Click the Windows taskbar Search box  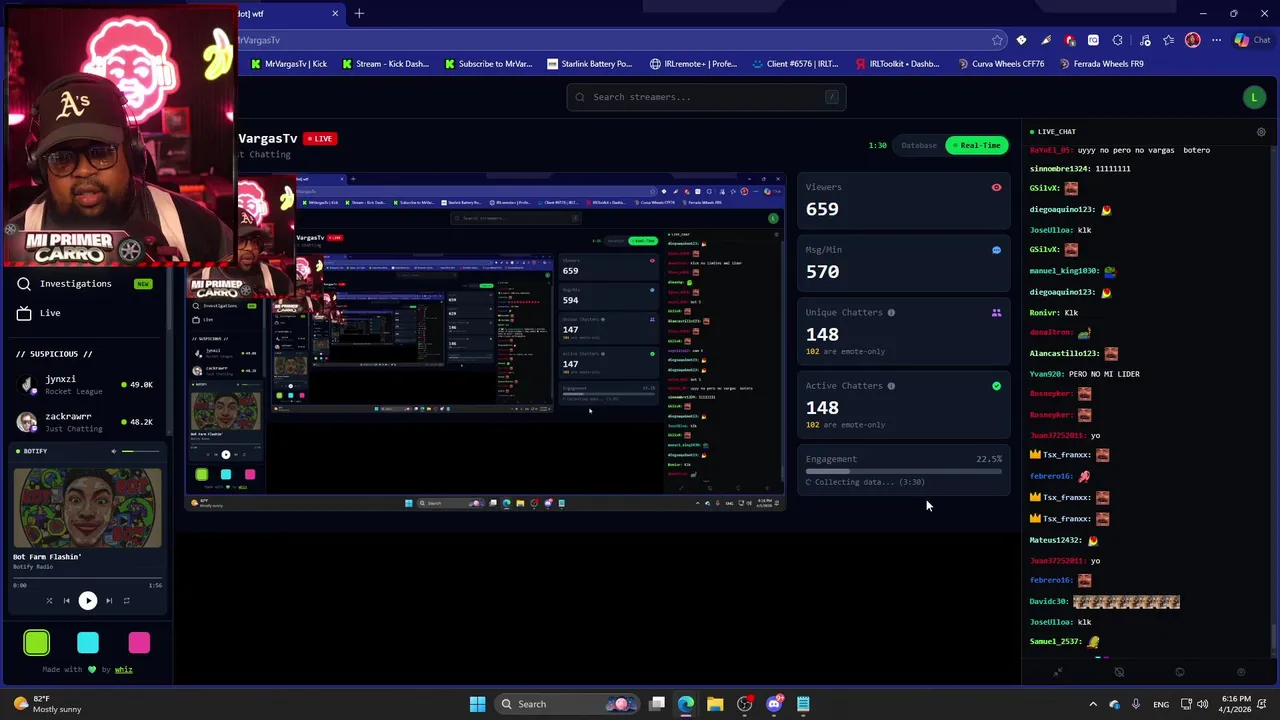coord(568,704)
